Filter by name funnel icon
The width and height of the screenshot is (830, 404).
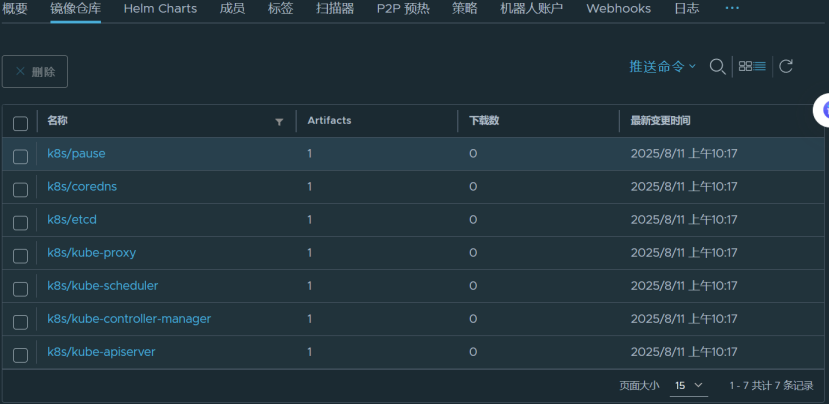[x=279, y=122]
